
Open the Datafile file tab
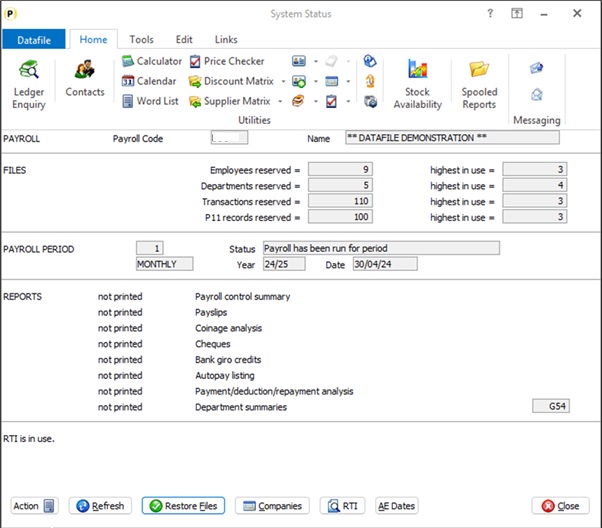[34, 40]
